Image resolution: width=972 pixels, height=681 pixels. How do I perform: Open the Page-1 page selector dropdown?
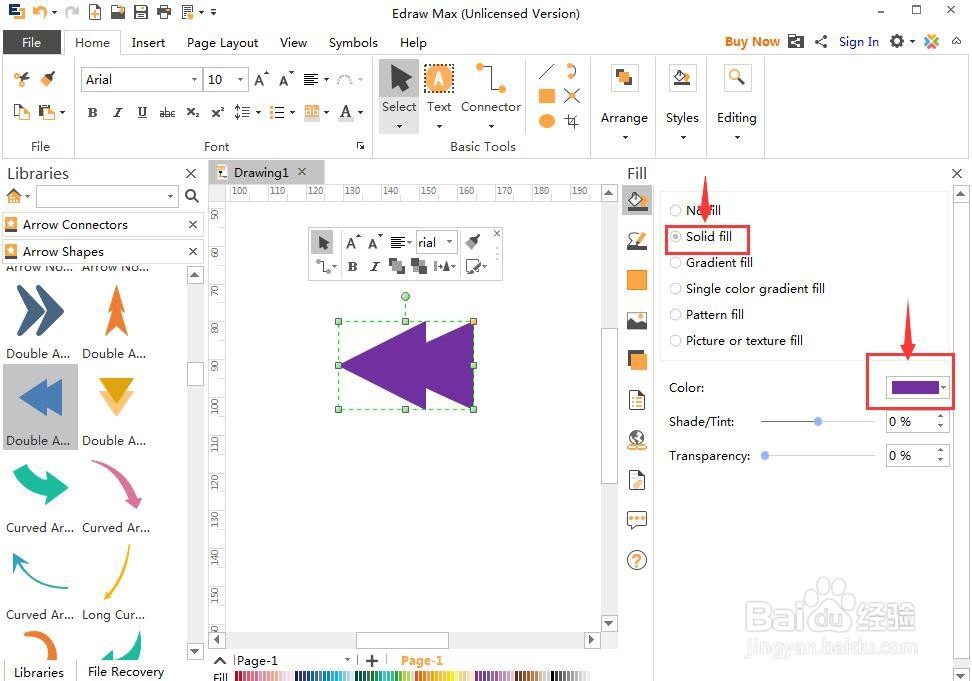(x=347, y=660)
